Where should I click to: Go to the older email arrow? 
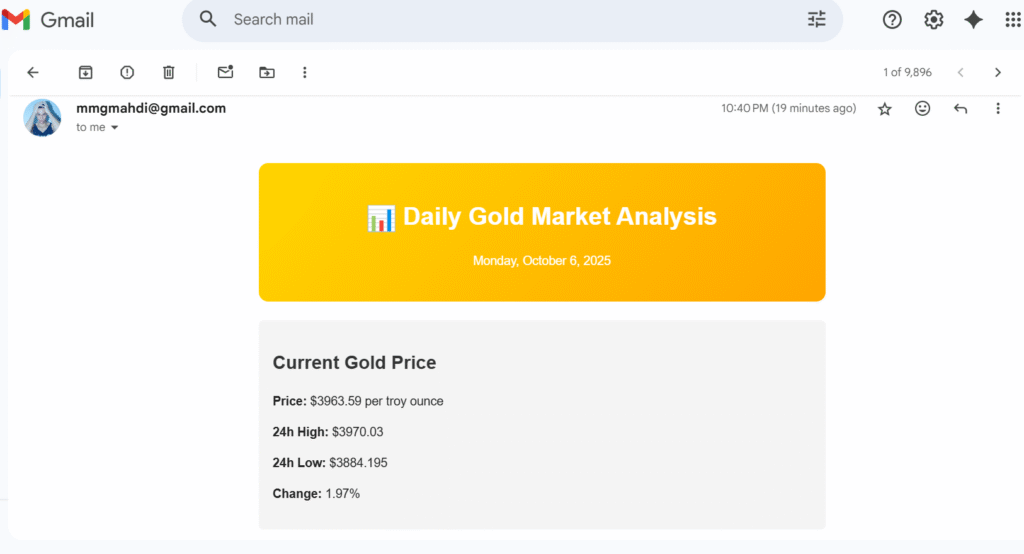point(997,72)
